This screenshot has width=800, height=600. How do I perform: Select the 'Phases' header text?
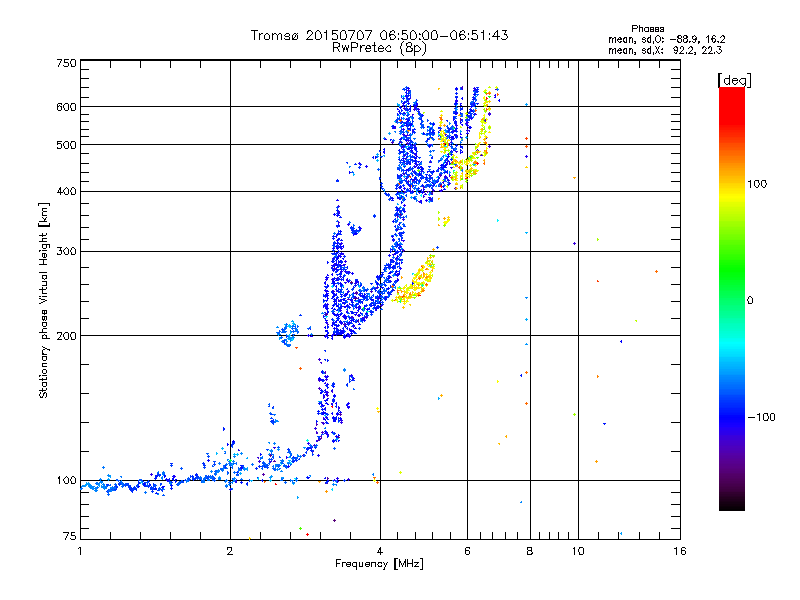(x=647, y=29)
